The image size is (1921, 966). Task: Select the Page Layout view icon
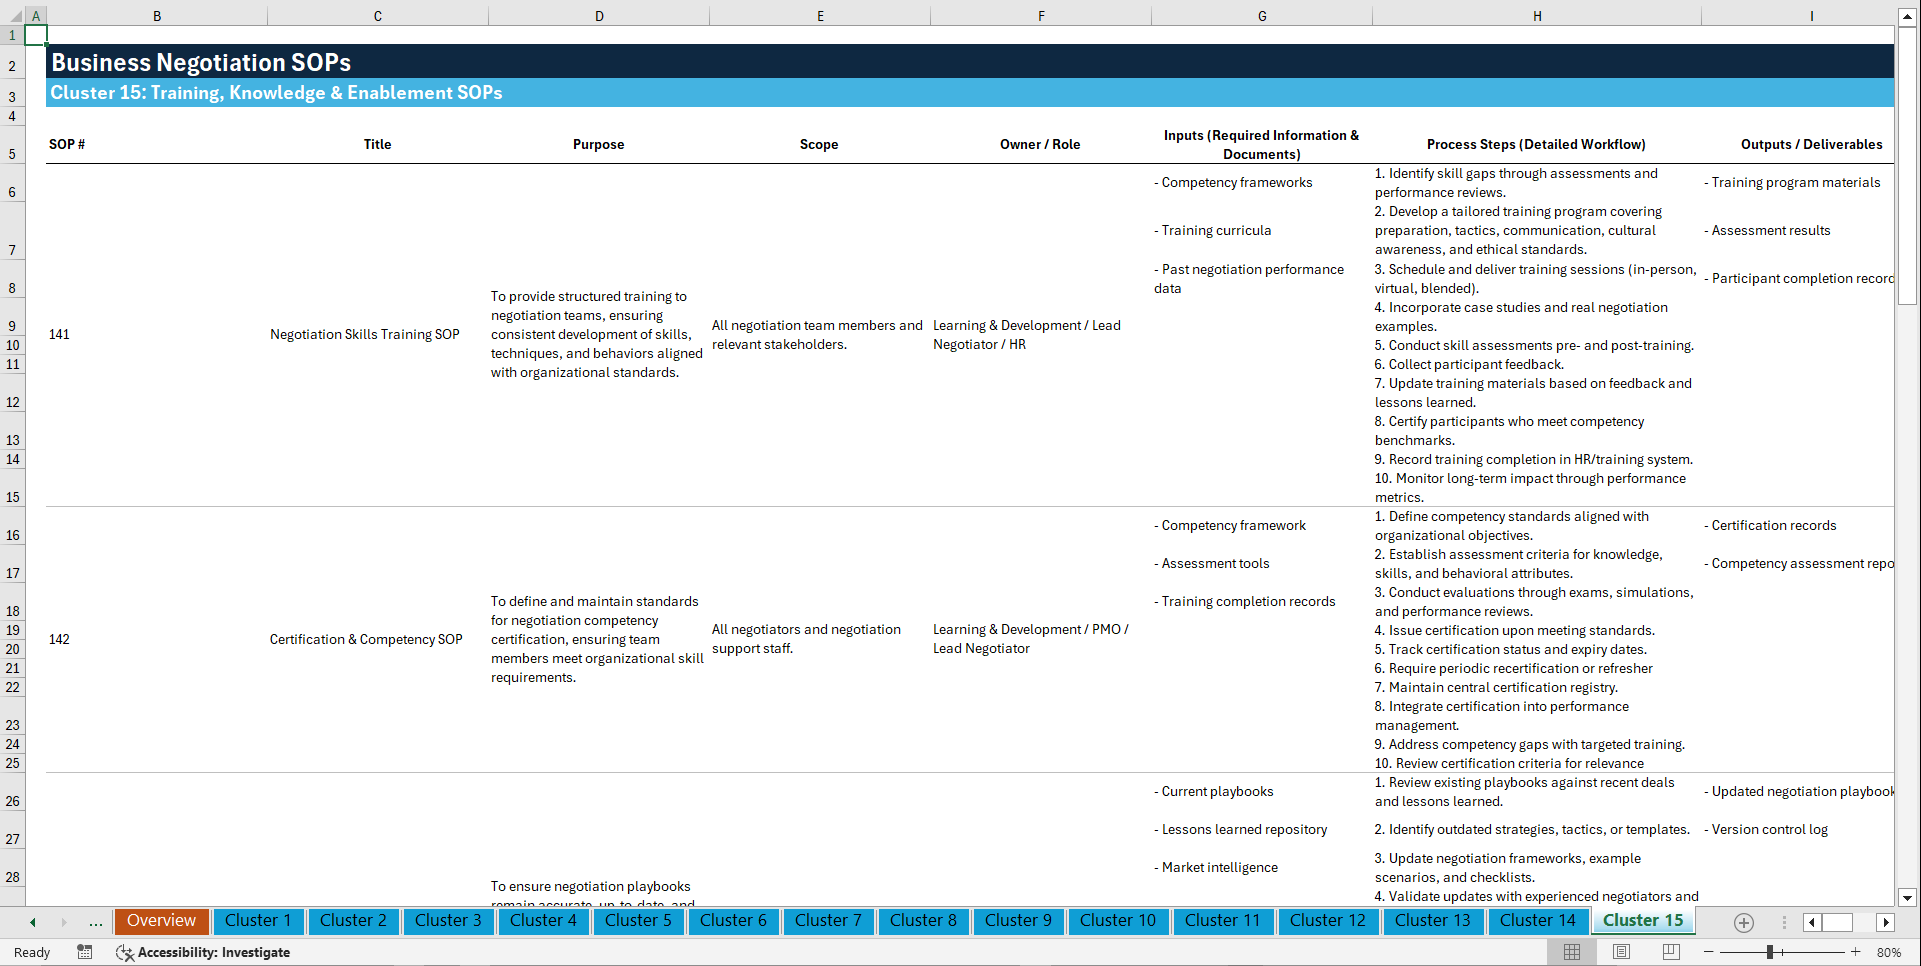[1621, 952]
